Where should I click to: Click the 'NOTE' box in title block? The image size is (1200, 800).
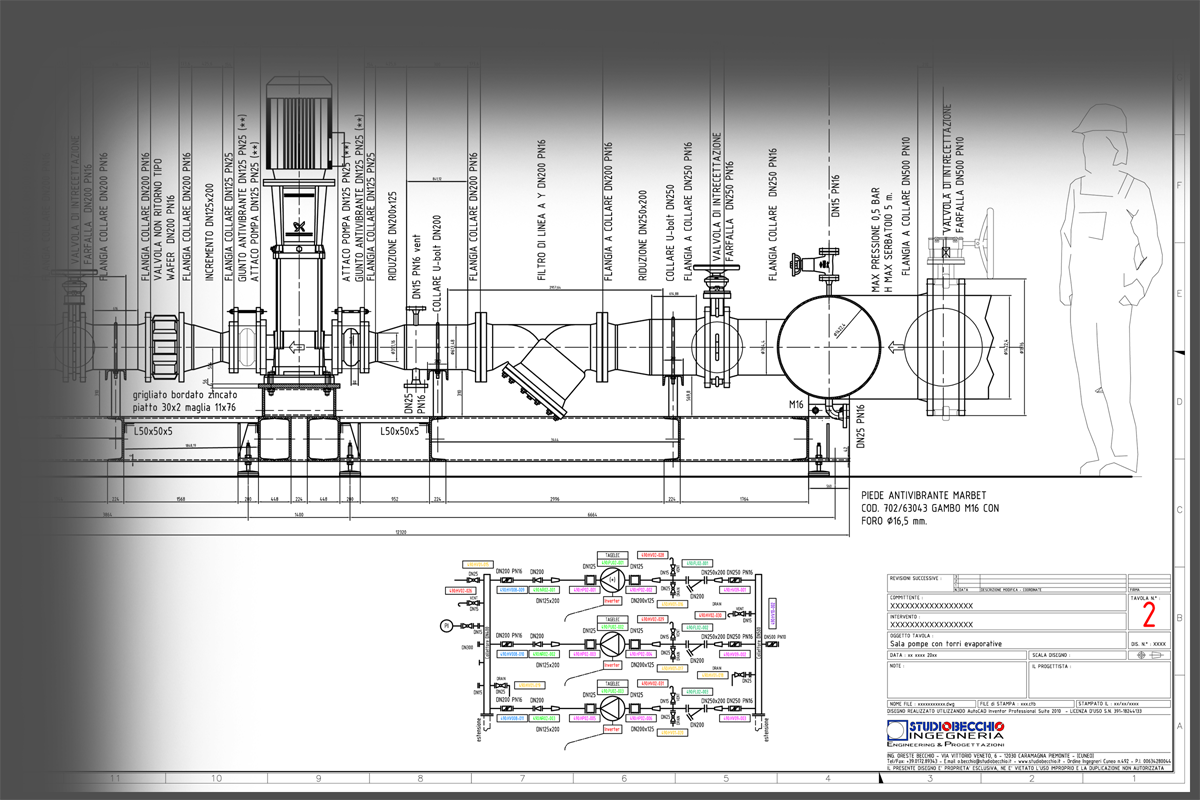[x=956, y=680]
